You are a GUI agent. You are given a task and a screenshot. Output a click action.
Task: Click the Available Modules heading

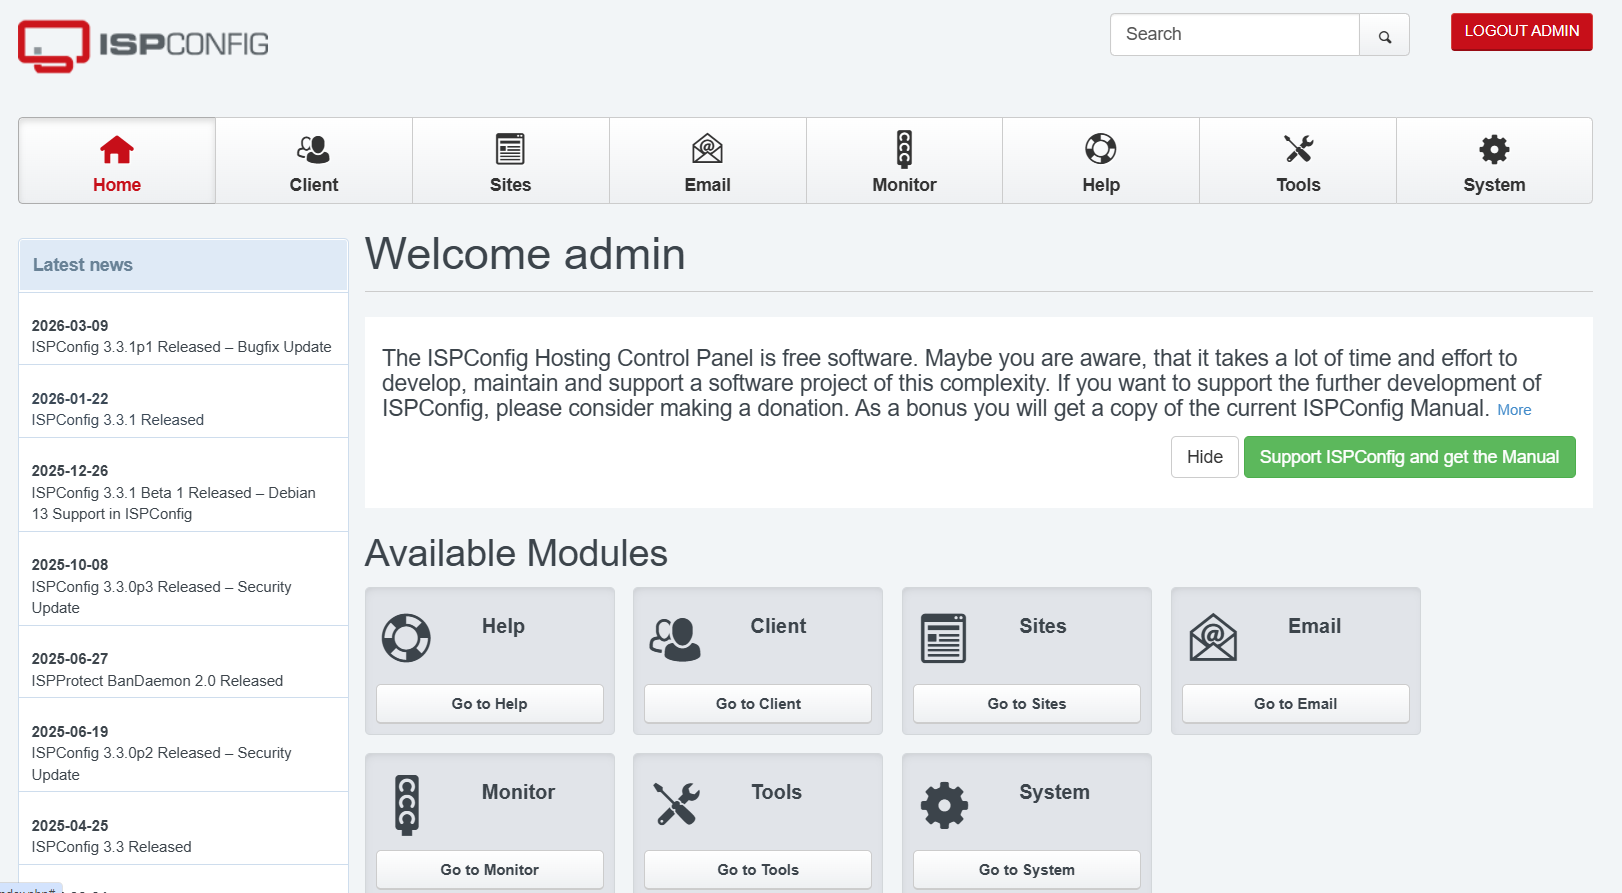(x=516, y=553)
